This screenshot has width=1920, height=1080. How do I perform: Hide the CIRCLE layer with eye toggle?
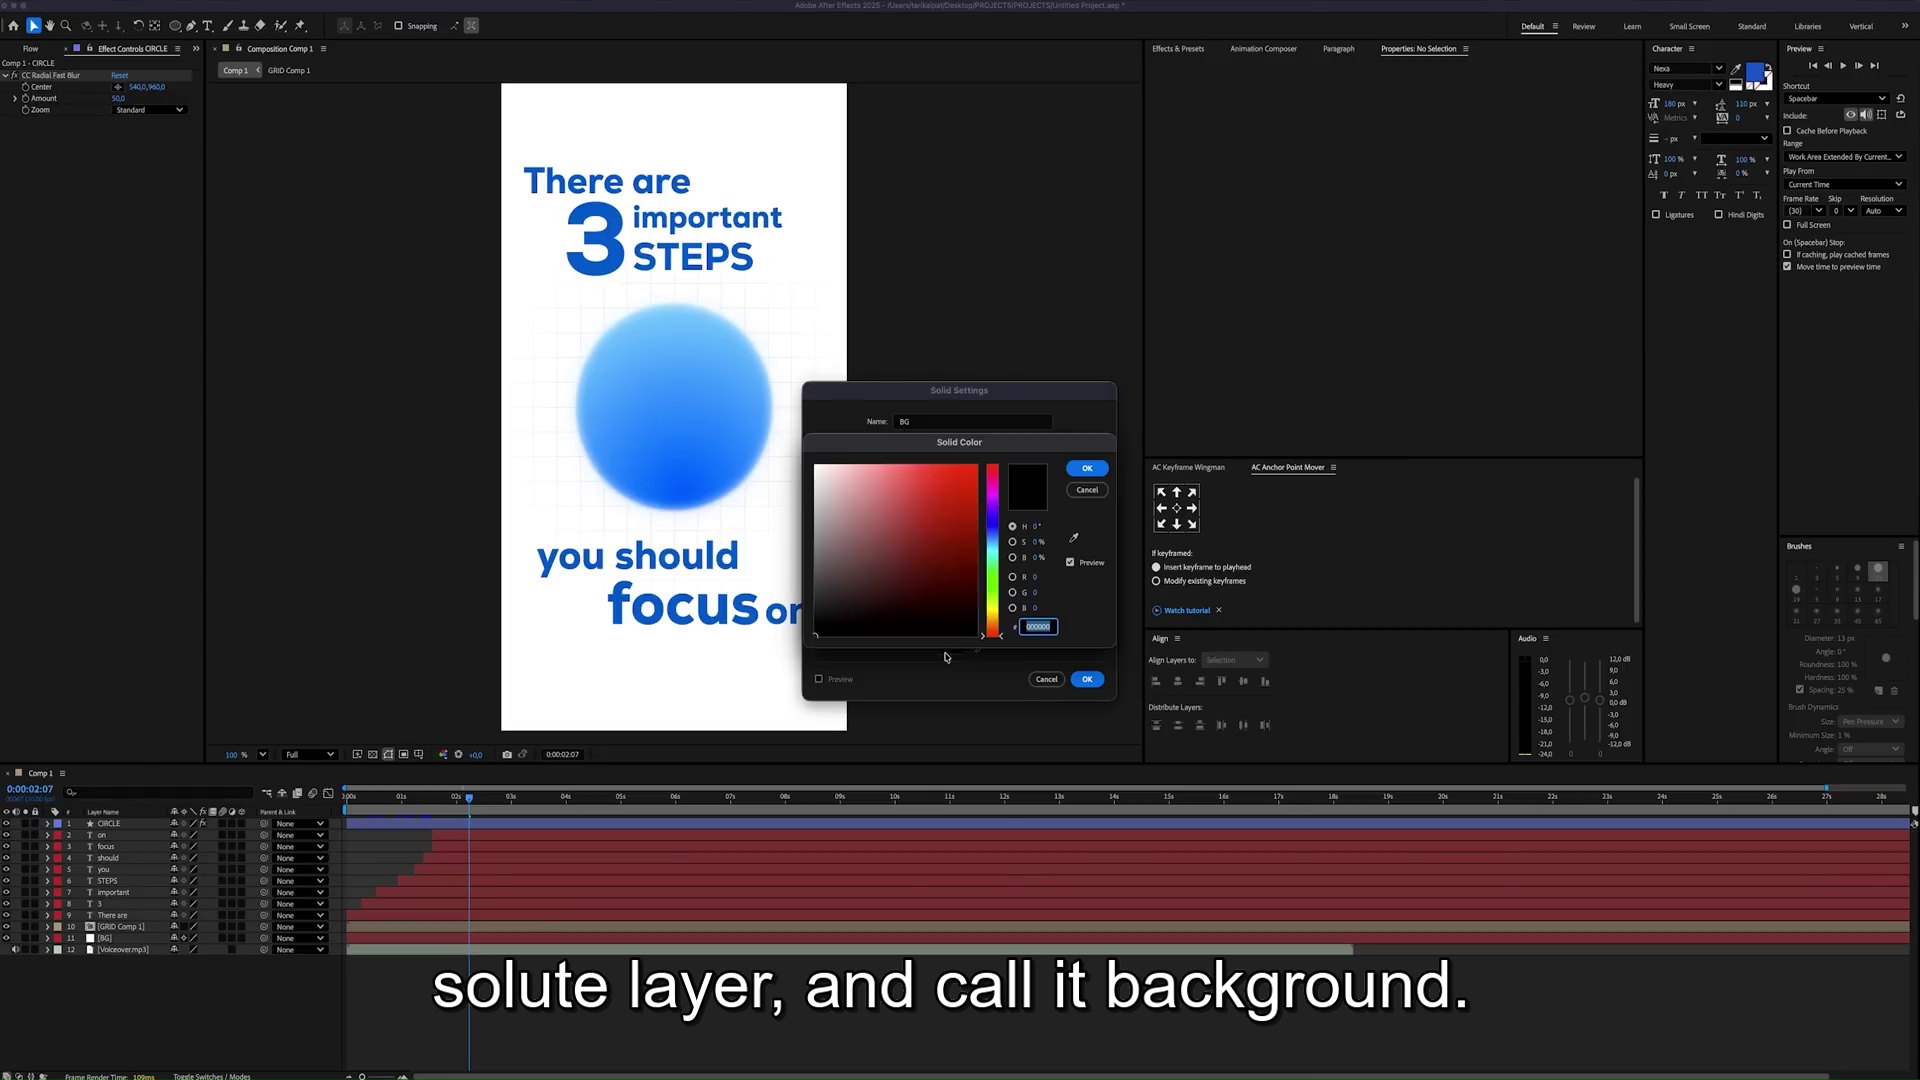tap(6, 824)
